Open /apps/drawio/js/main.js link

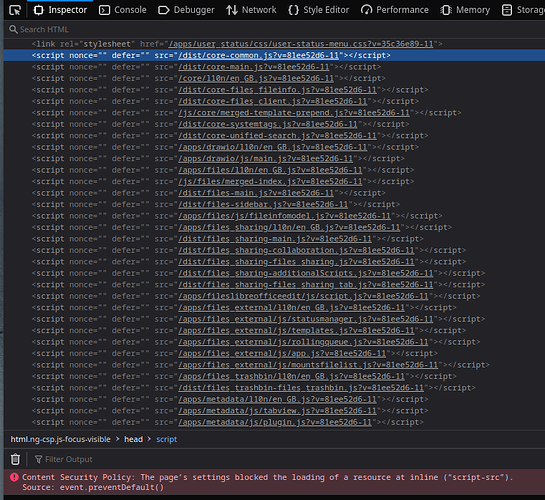click(266, 158)
